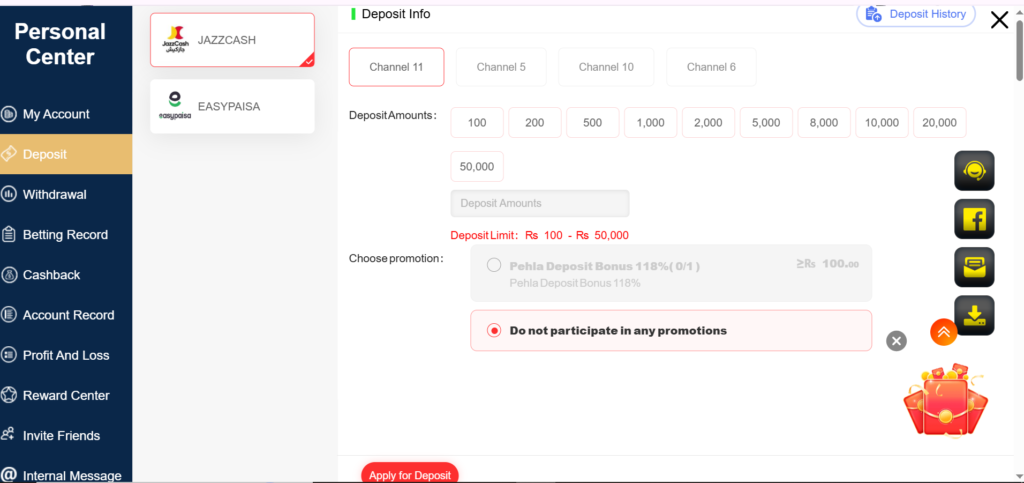Choose the 2,000 deposit amount
The height and width of the screenshot is (483, 1024).
709,123
